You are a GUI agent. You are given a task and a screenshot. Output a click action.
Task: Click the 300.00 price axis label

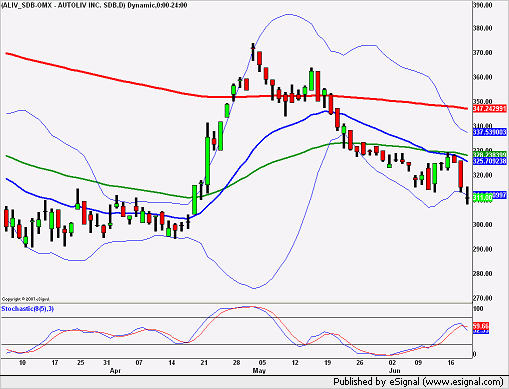(x=482, y=224)
